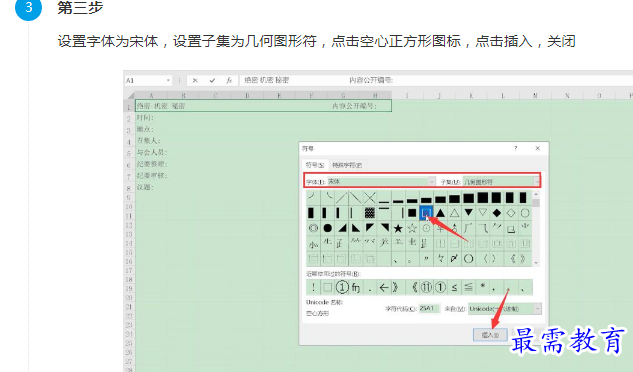633x372 pixels.
Task: Switch to the 特殊字符(P) tab
Action: pyautogui.click(x=347, y=165)
